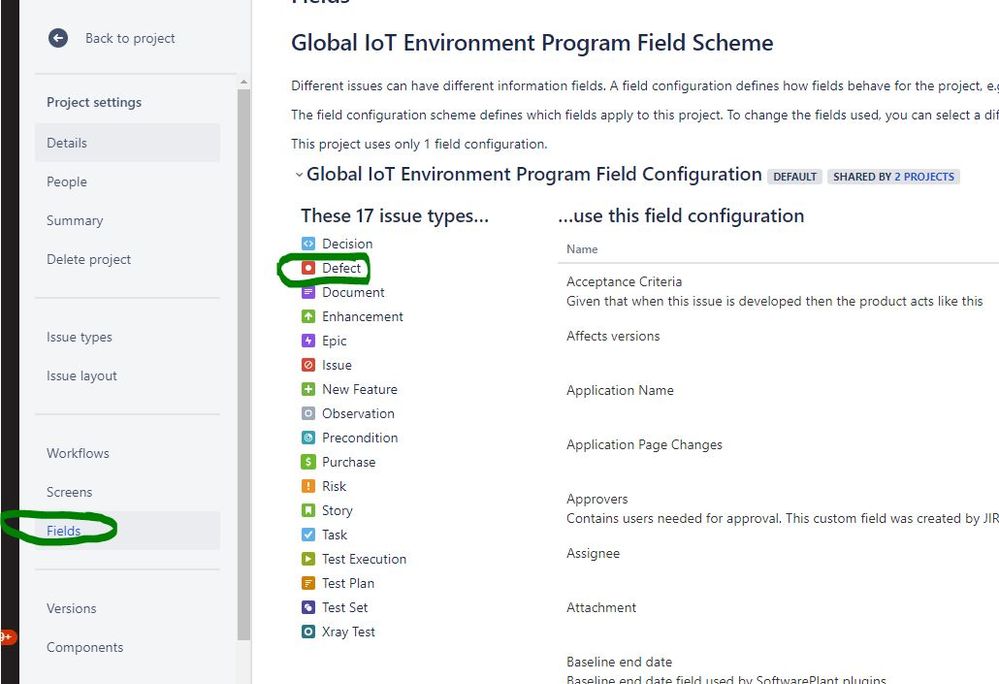This screenshot has height=684, width=999.
Task: Click the gray Observation icon
Action: 308,413
